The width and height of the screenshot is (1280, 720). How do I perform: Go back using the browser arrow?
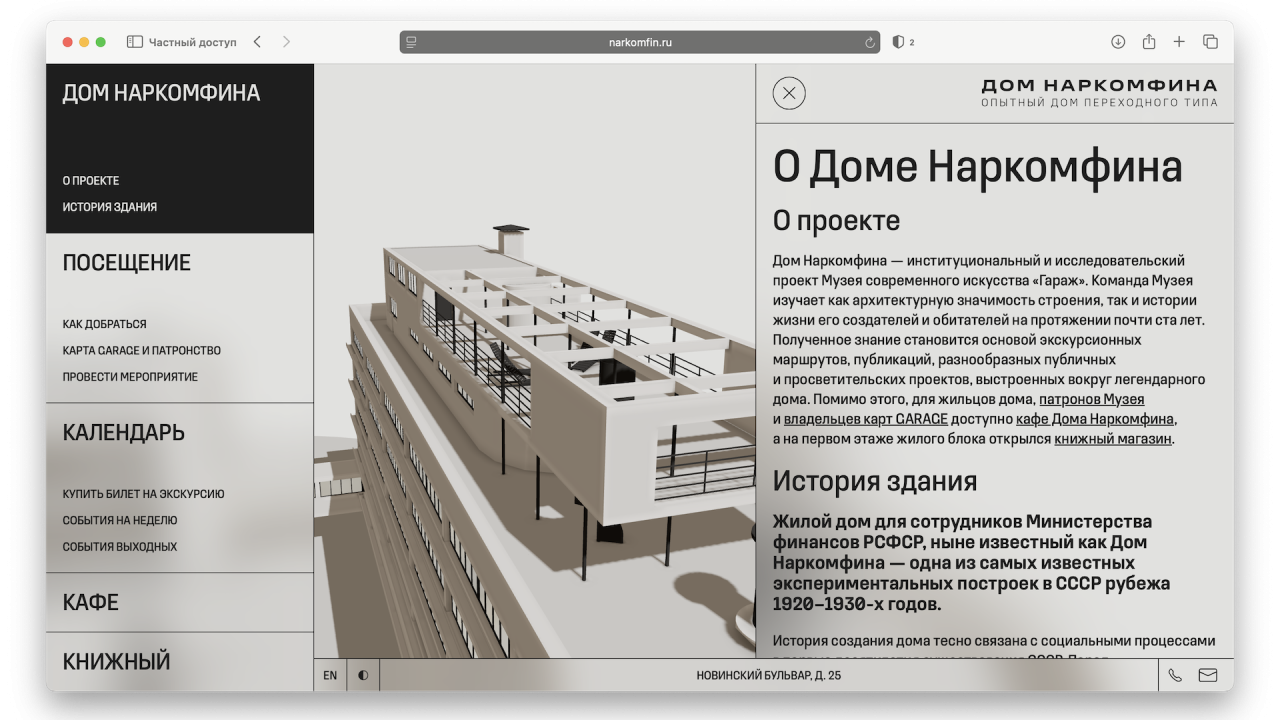coord(257,42)
